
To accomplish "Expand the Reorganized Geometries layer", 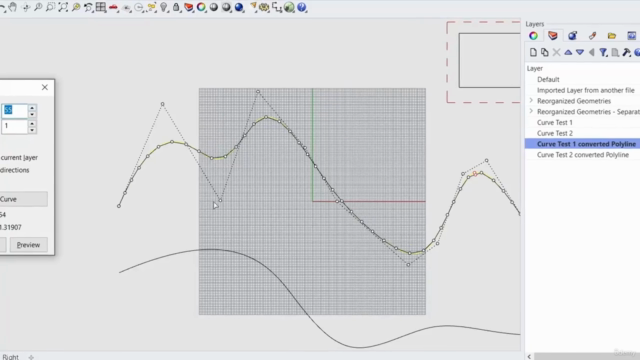I will [531, 100].
